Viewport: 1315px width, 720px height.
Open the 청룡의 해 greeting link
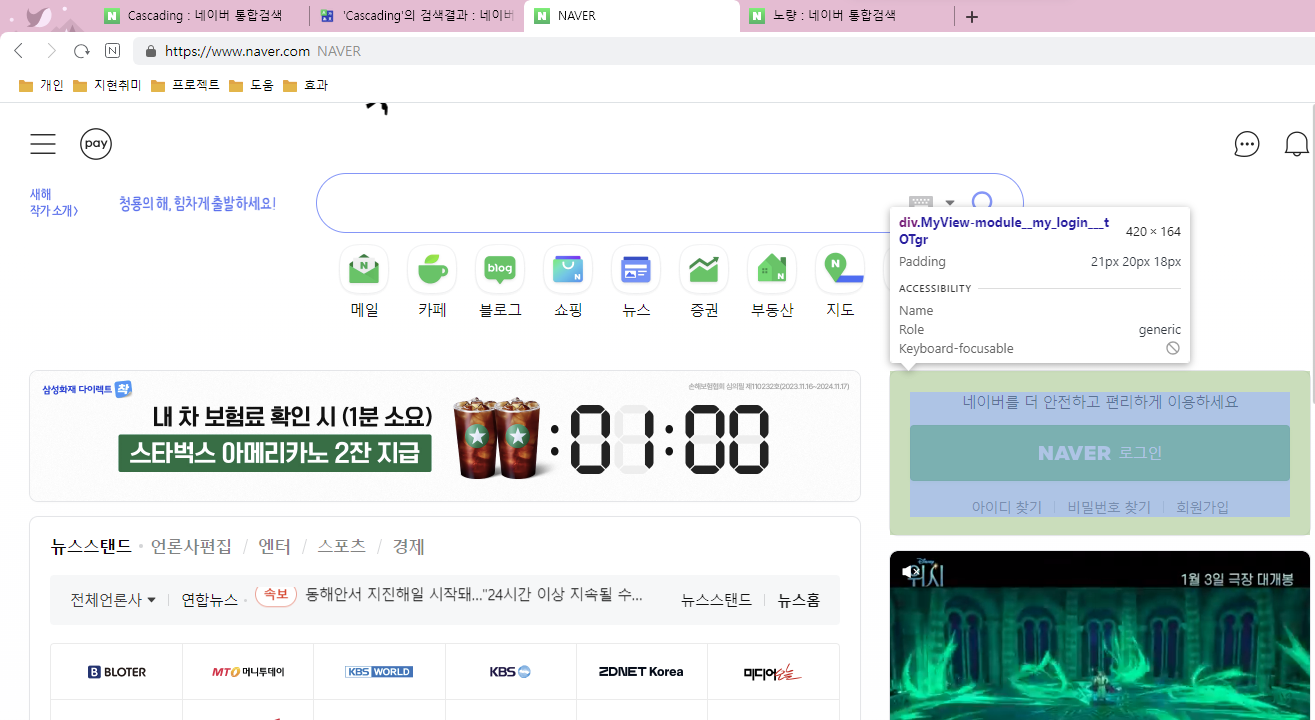pyautogui.click(x=197, y=203)
